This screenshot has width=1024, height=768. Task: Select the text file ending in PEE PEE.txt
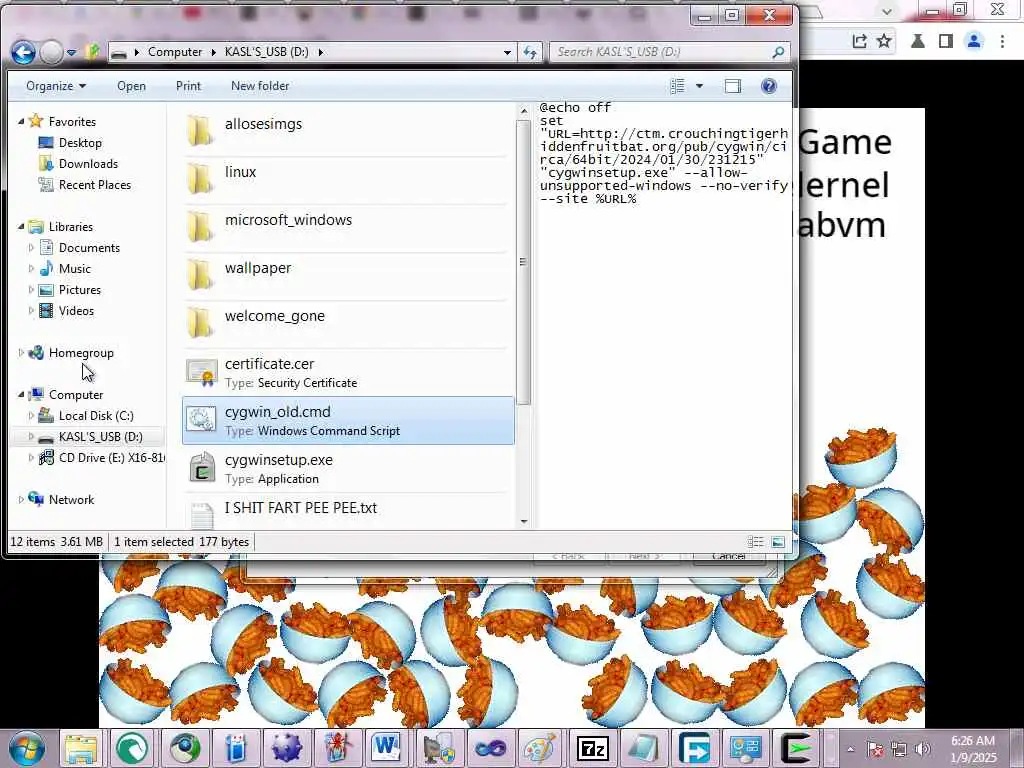click(347, 511)
